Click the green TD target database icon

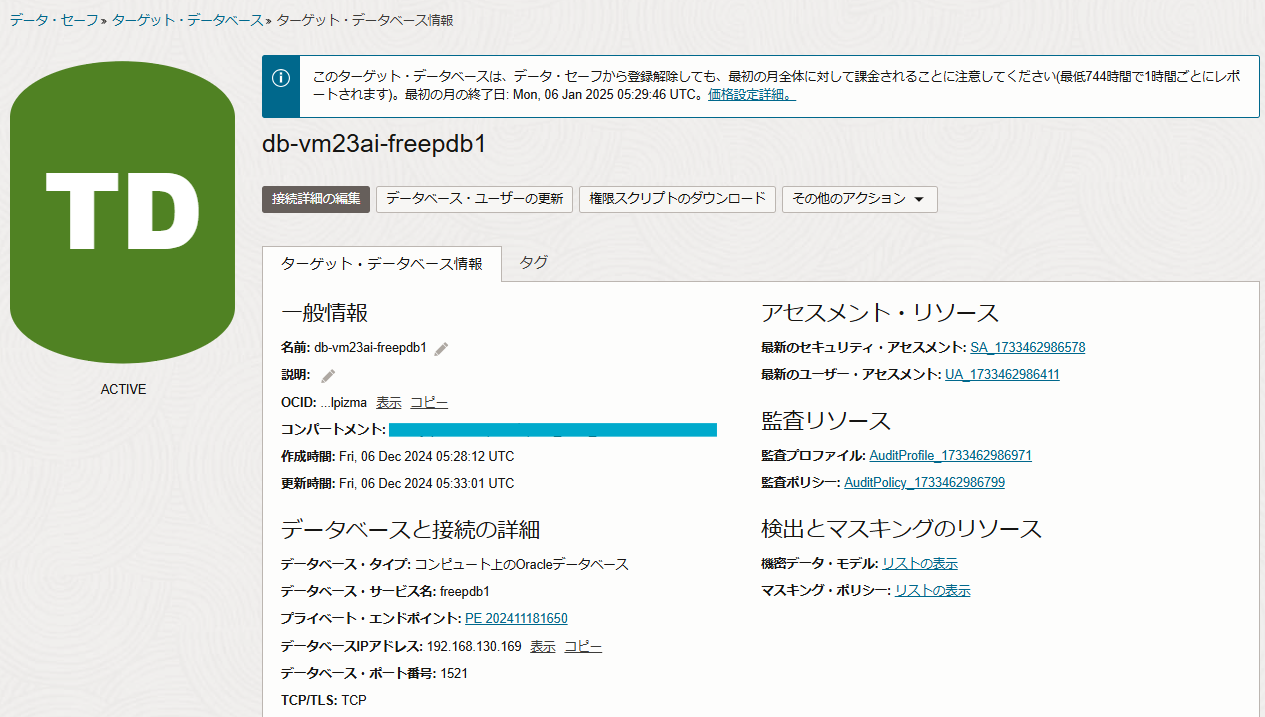[x=122, y=211]
